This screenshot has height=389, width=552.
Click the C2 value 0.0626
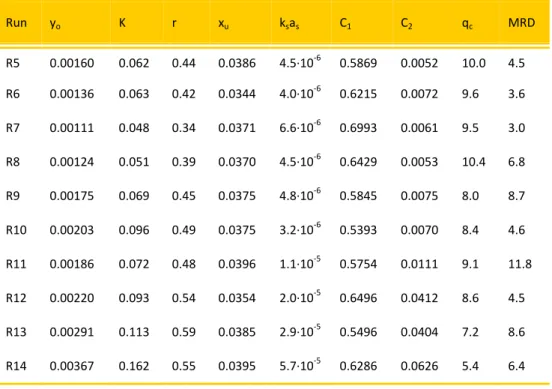click(x=419, y=366)
